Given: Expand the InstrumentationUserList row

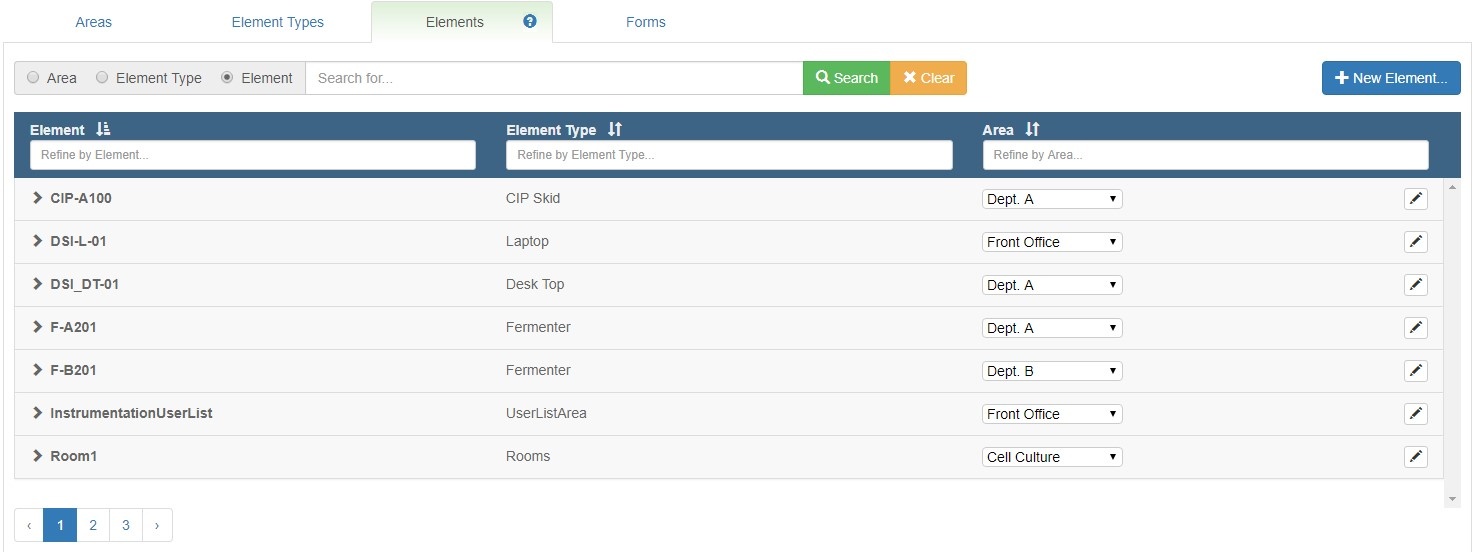Looking at the screenshot, I should point(38,413).
